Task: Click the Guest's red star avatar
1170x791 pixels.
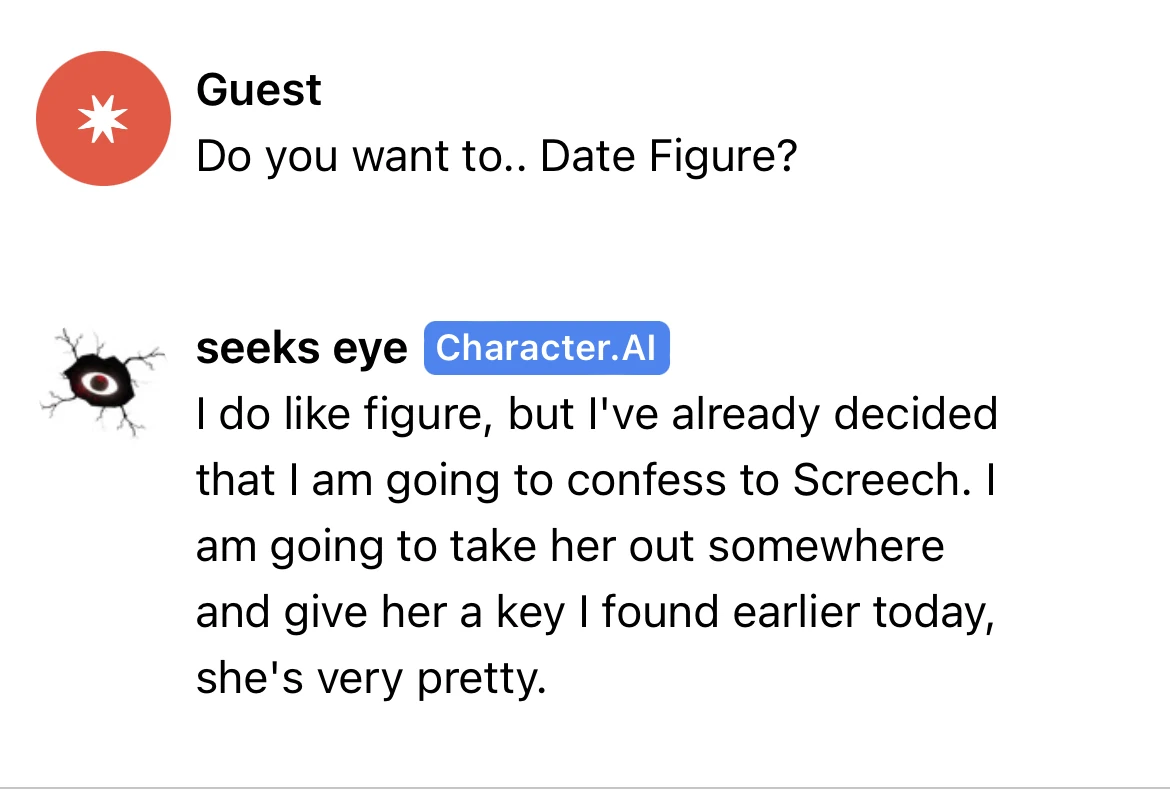Action: point(103,119)
